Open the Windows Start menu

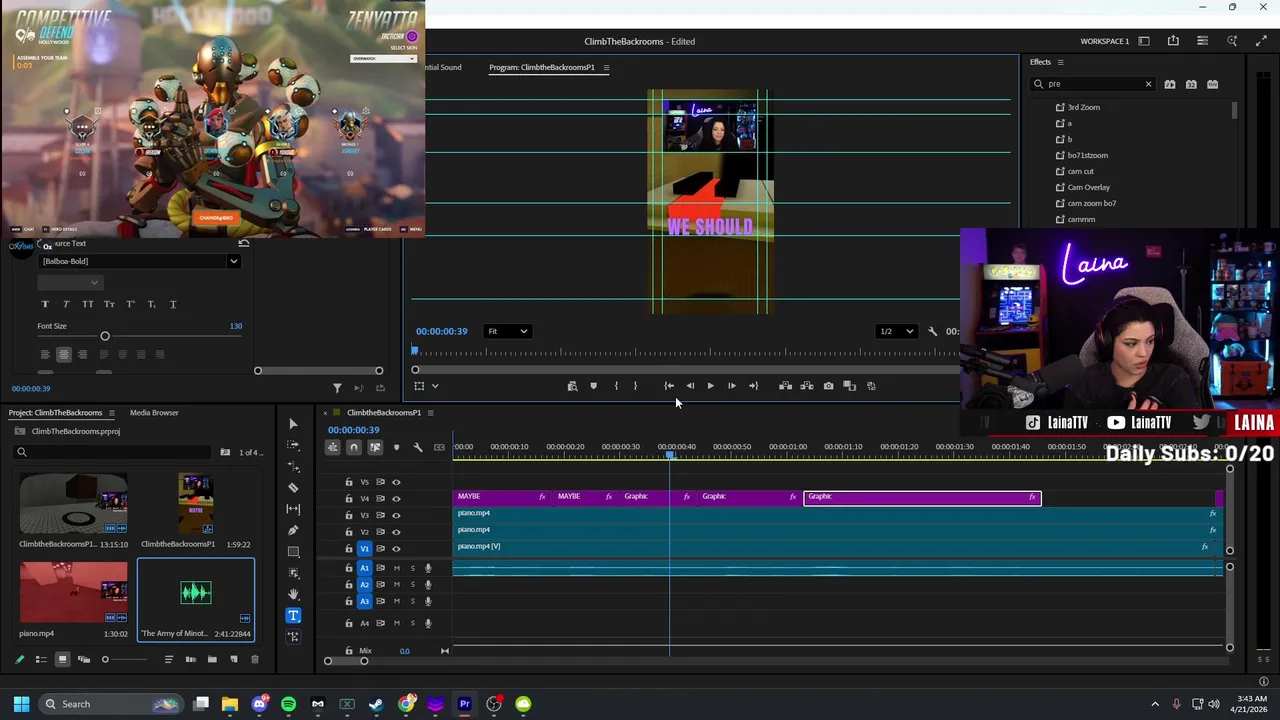21,704
